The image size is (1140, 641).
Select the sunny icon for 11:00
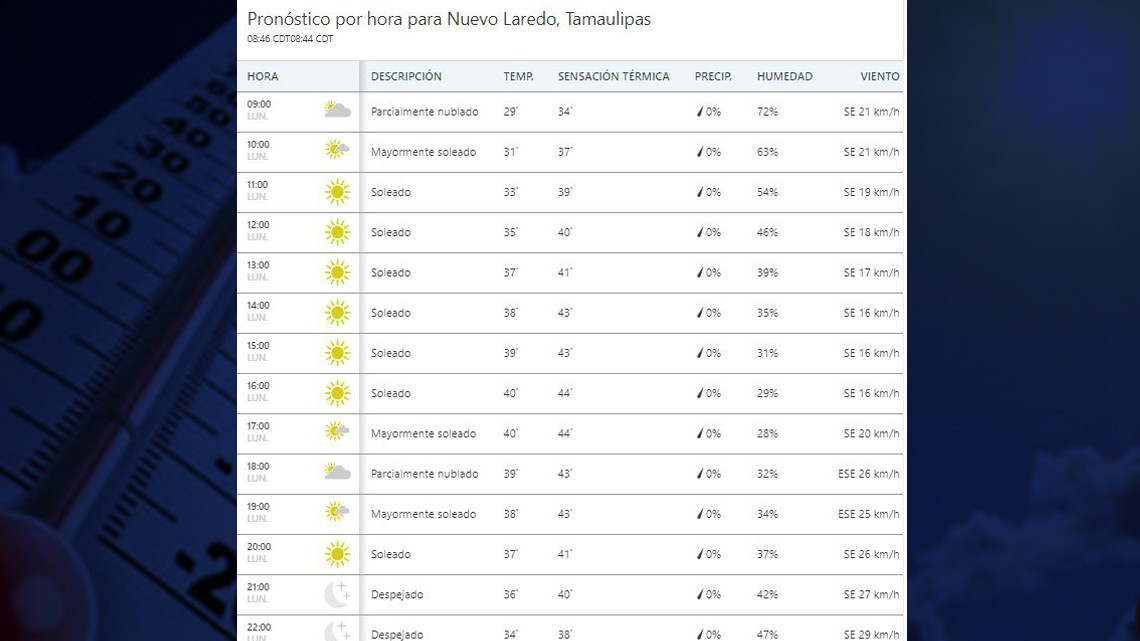click(337, 191)
